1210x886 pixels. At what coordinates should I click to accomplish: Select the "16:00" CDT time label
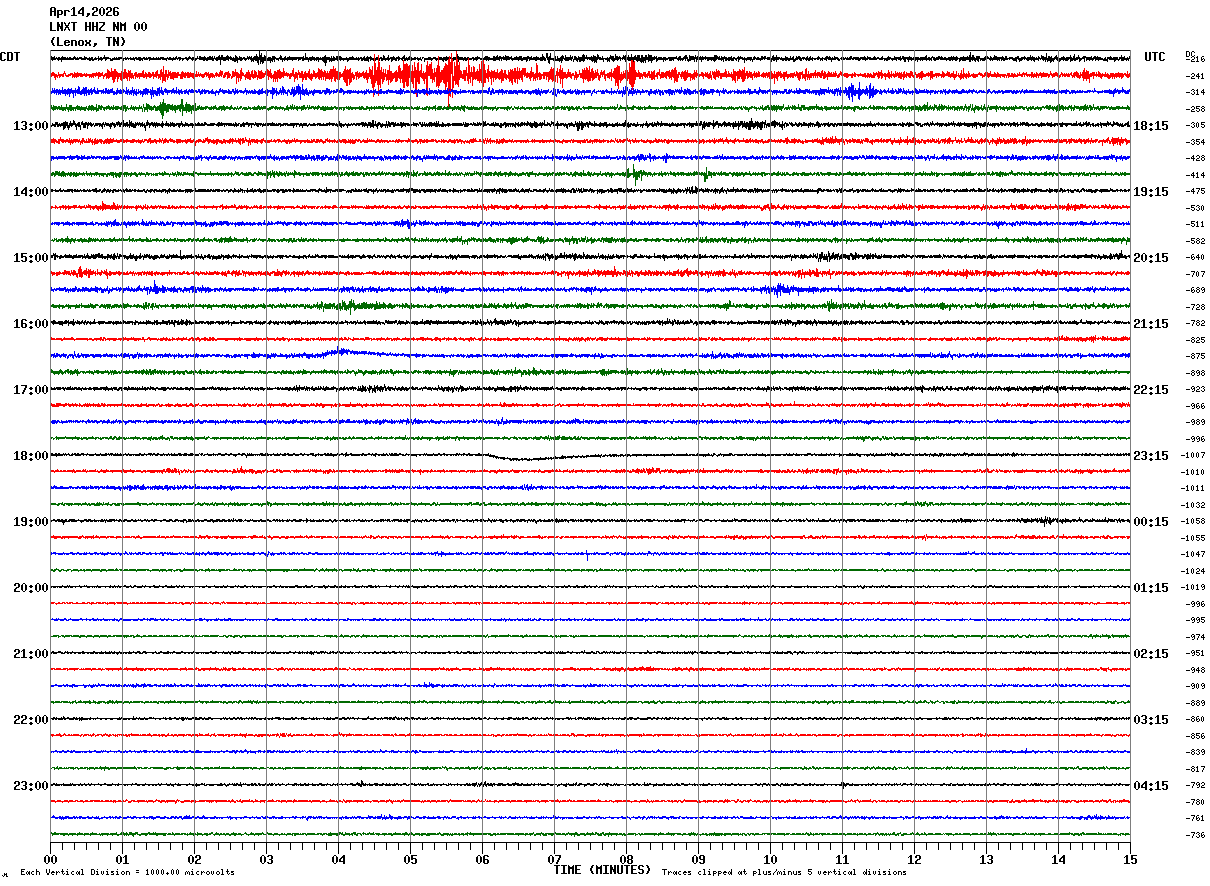click(31, 324)
